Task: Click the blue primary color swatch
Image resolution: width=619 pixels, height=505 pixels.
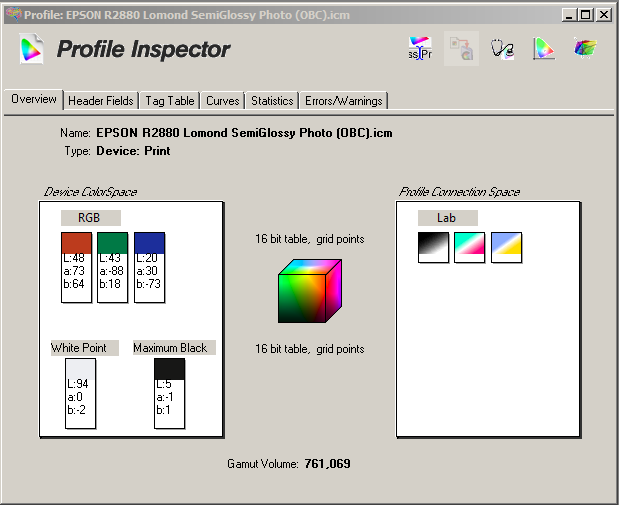Action: tap(149, 243)
